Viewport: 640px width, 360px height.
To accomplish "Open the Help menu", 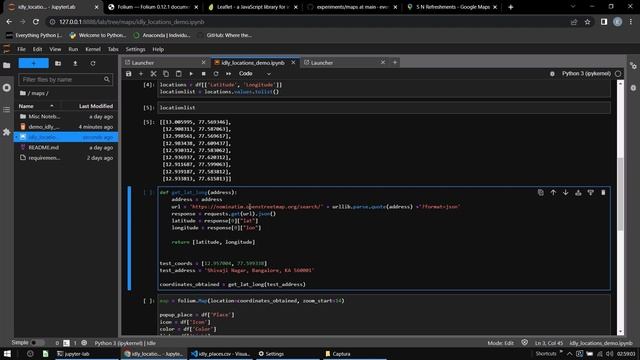I will coord(158,49).
